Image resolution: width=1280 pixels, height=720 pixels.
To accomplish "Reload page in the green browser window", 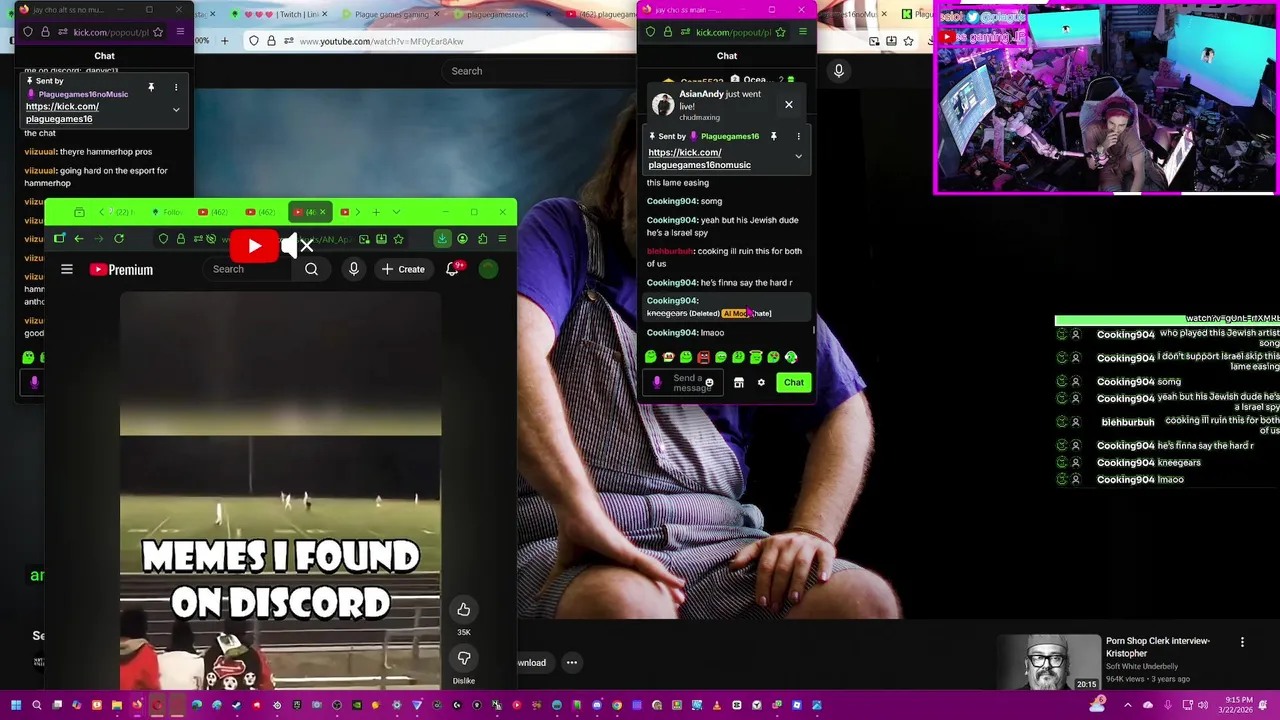I will point(119,239).
